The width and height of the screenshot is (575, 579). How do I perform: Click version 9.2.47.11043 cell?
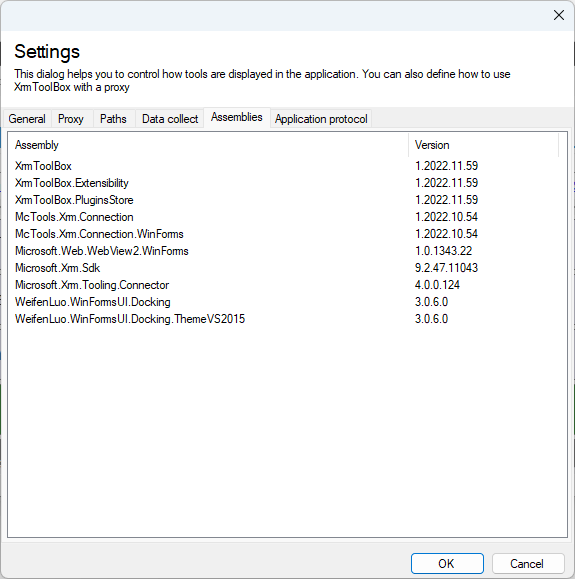pyautogui.click(x=446, y=268)
